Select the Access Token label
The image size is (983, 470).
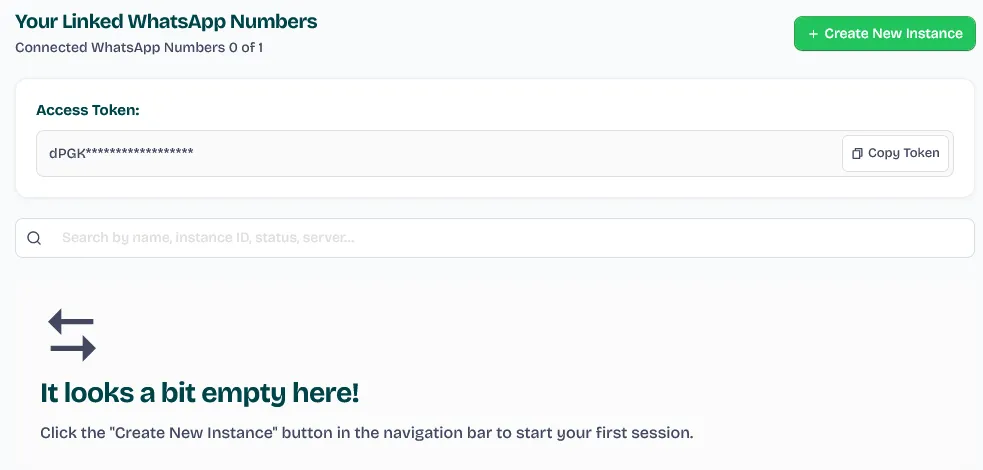pos(87,110)
